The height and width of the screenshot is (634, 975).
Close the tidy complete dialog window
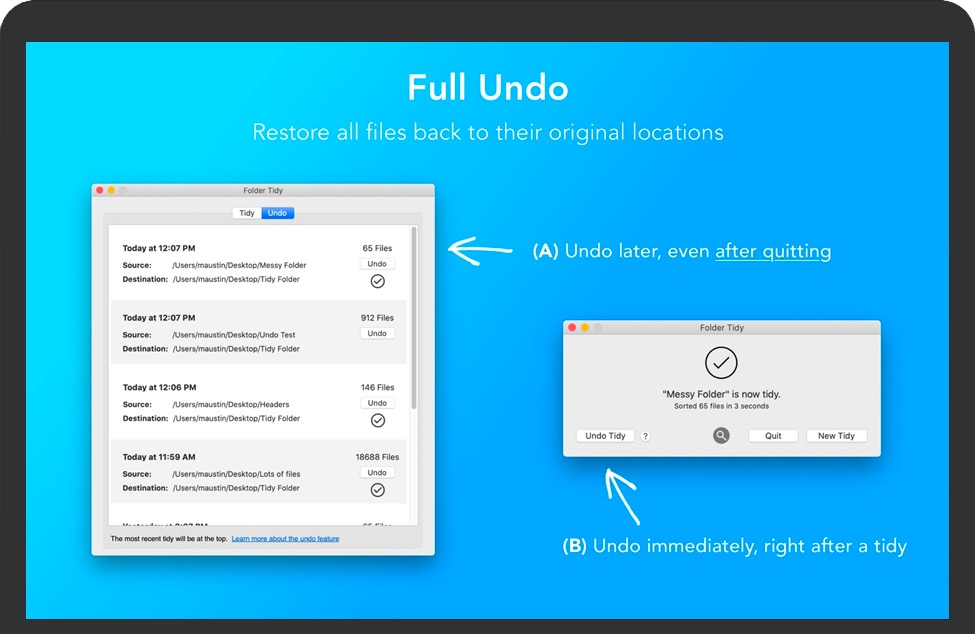click(572, 328)
